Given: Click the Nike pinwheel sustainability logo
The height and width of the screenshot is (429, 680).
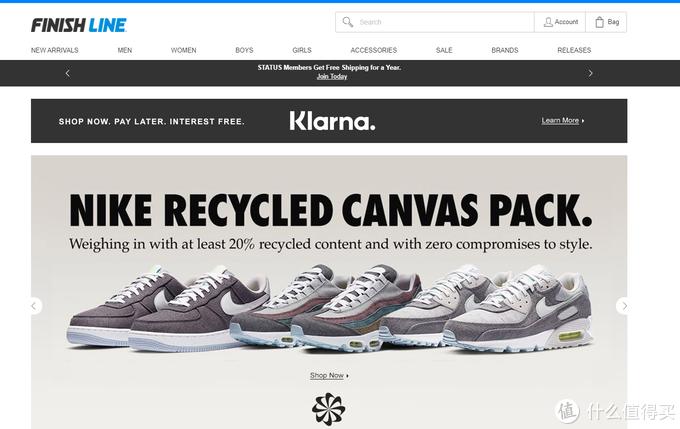Looking at the screenshot, I should tap(329, 409).
